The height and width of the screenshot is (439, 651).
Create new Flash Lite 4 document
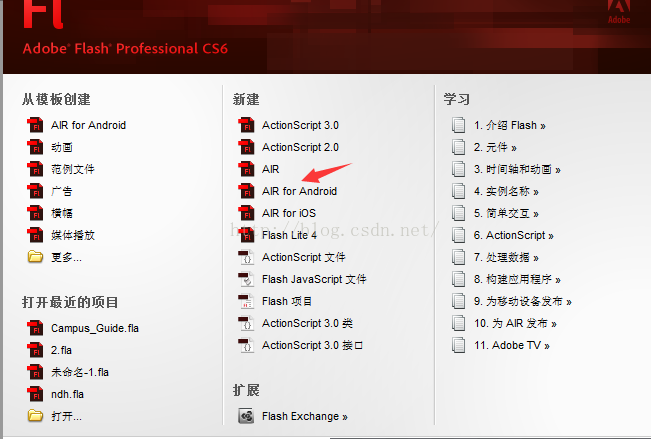(x=289, y=235)
